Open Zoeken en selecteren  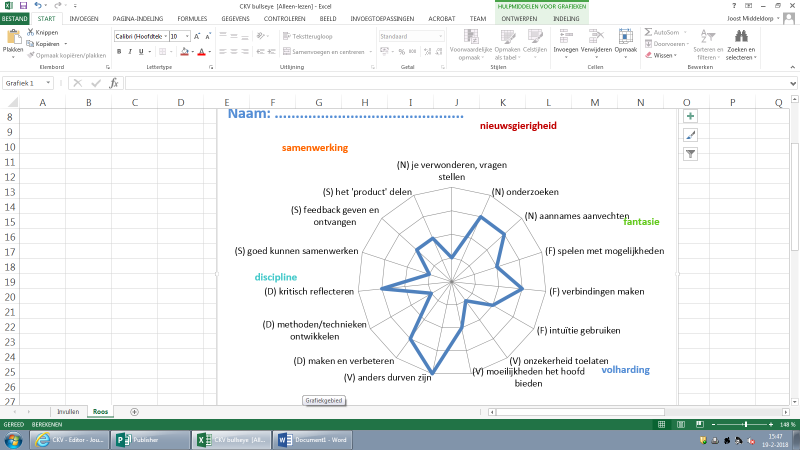click(x=741, y=44)
